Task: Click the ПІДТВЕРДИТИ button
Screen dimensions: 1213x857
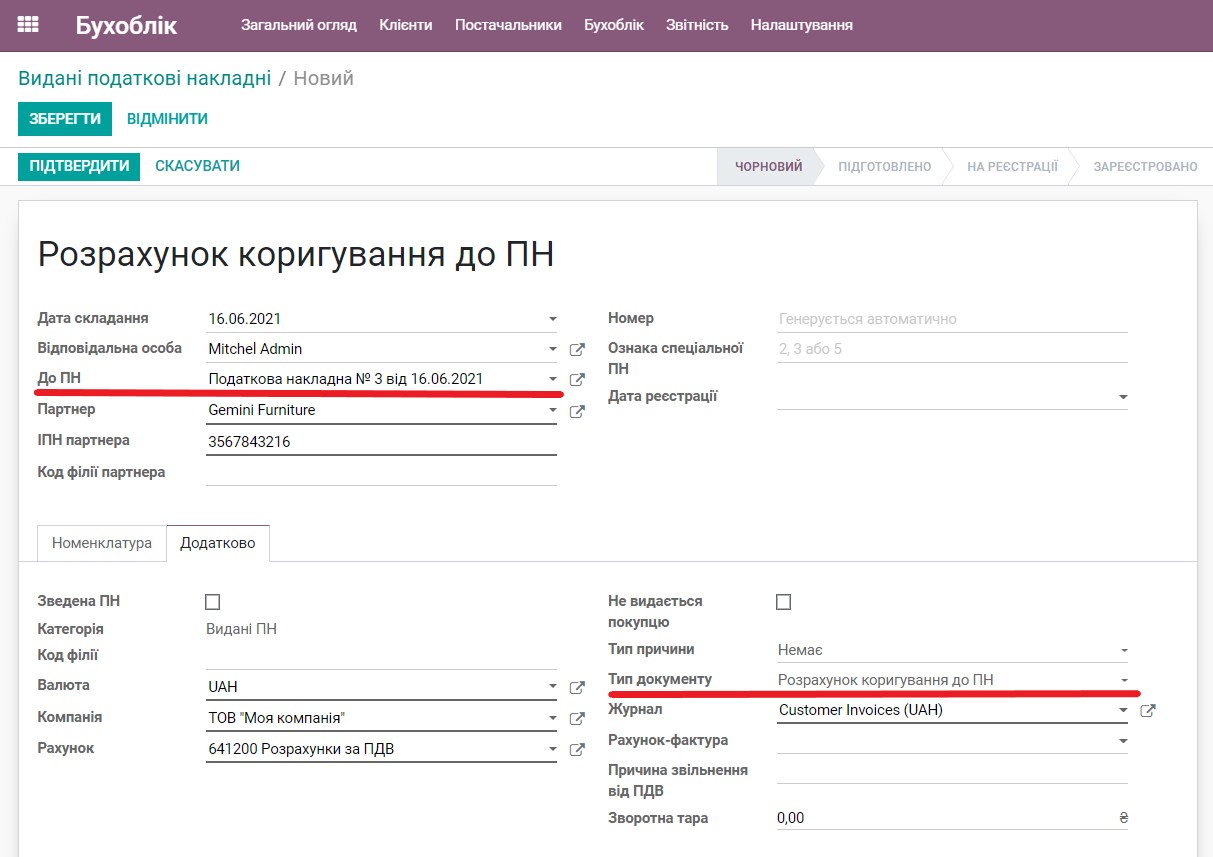Action: [x=78, y=166]
